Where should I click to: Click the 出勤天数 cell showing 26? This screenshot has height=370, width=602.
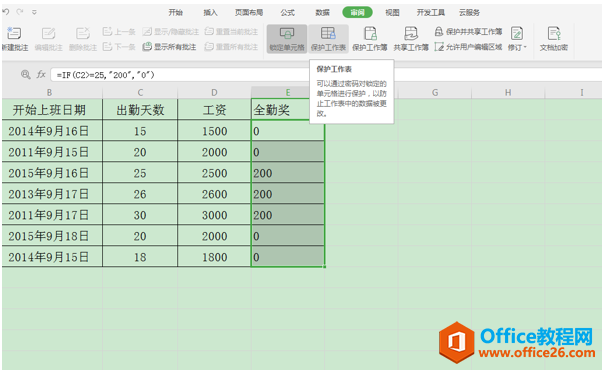click(140, 194)
